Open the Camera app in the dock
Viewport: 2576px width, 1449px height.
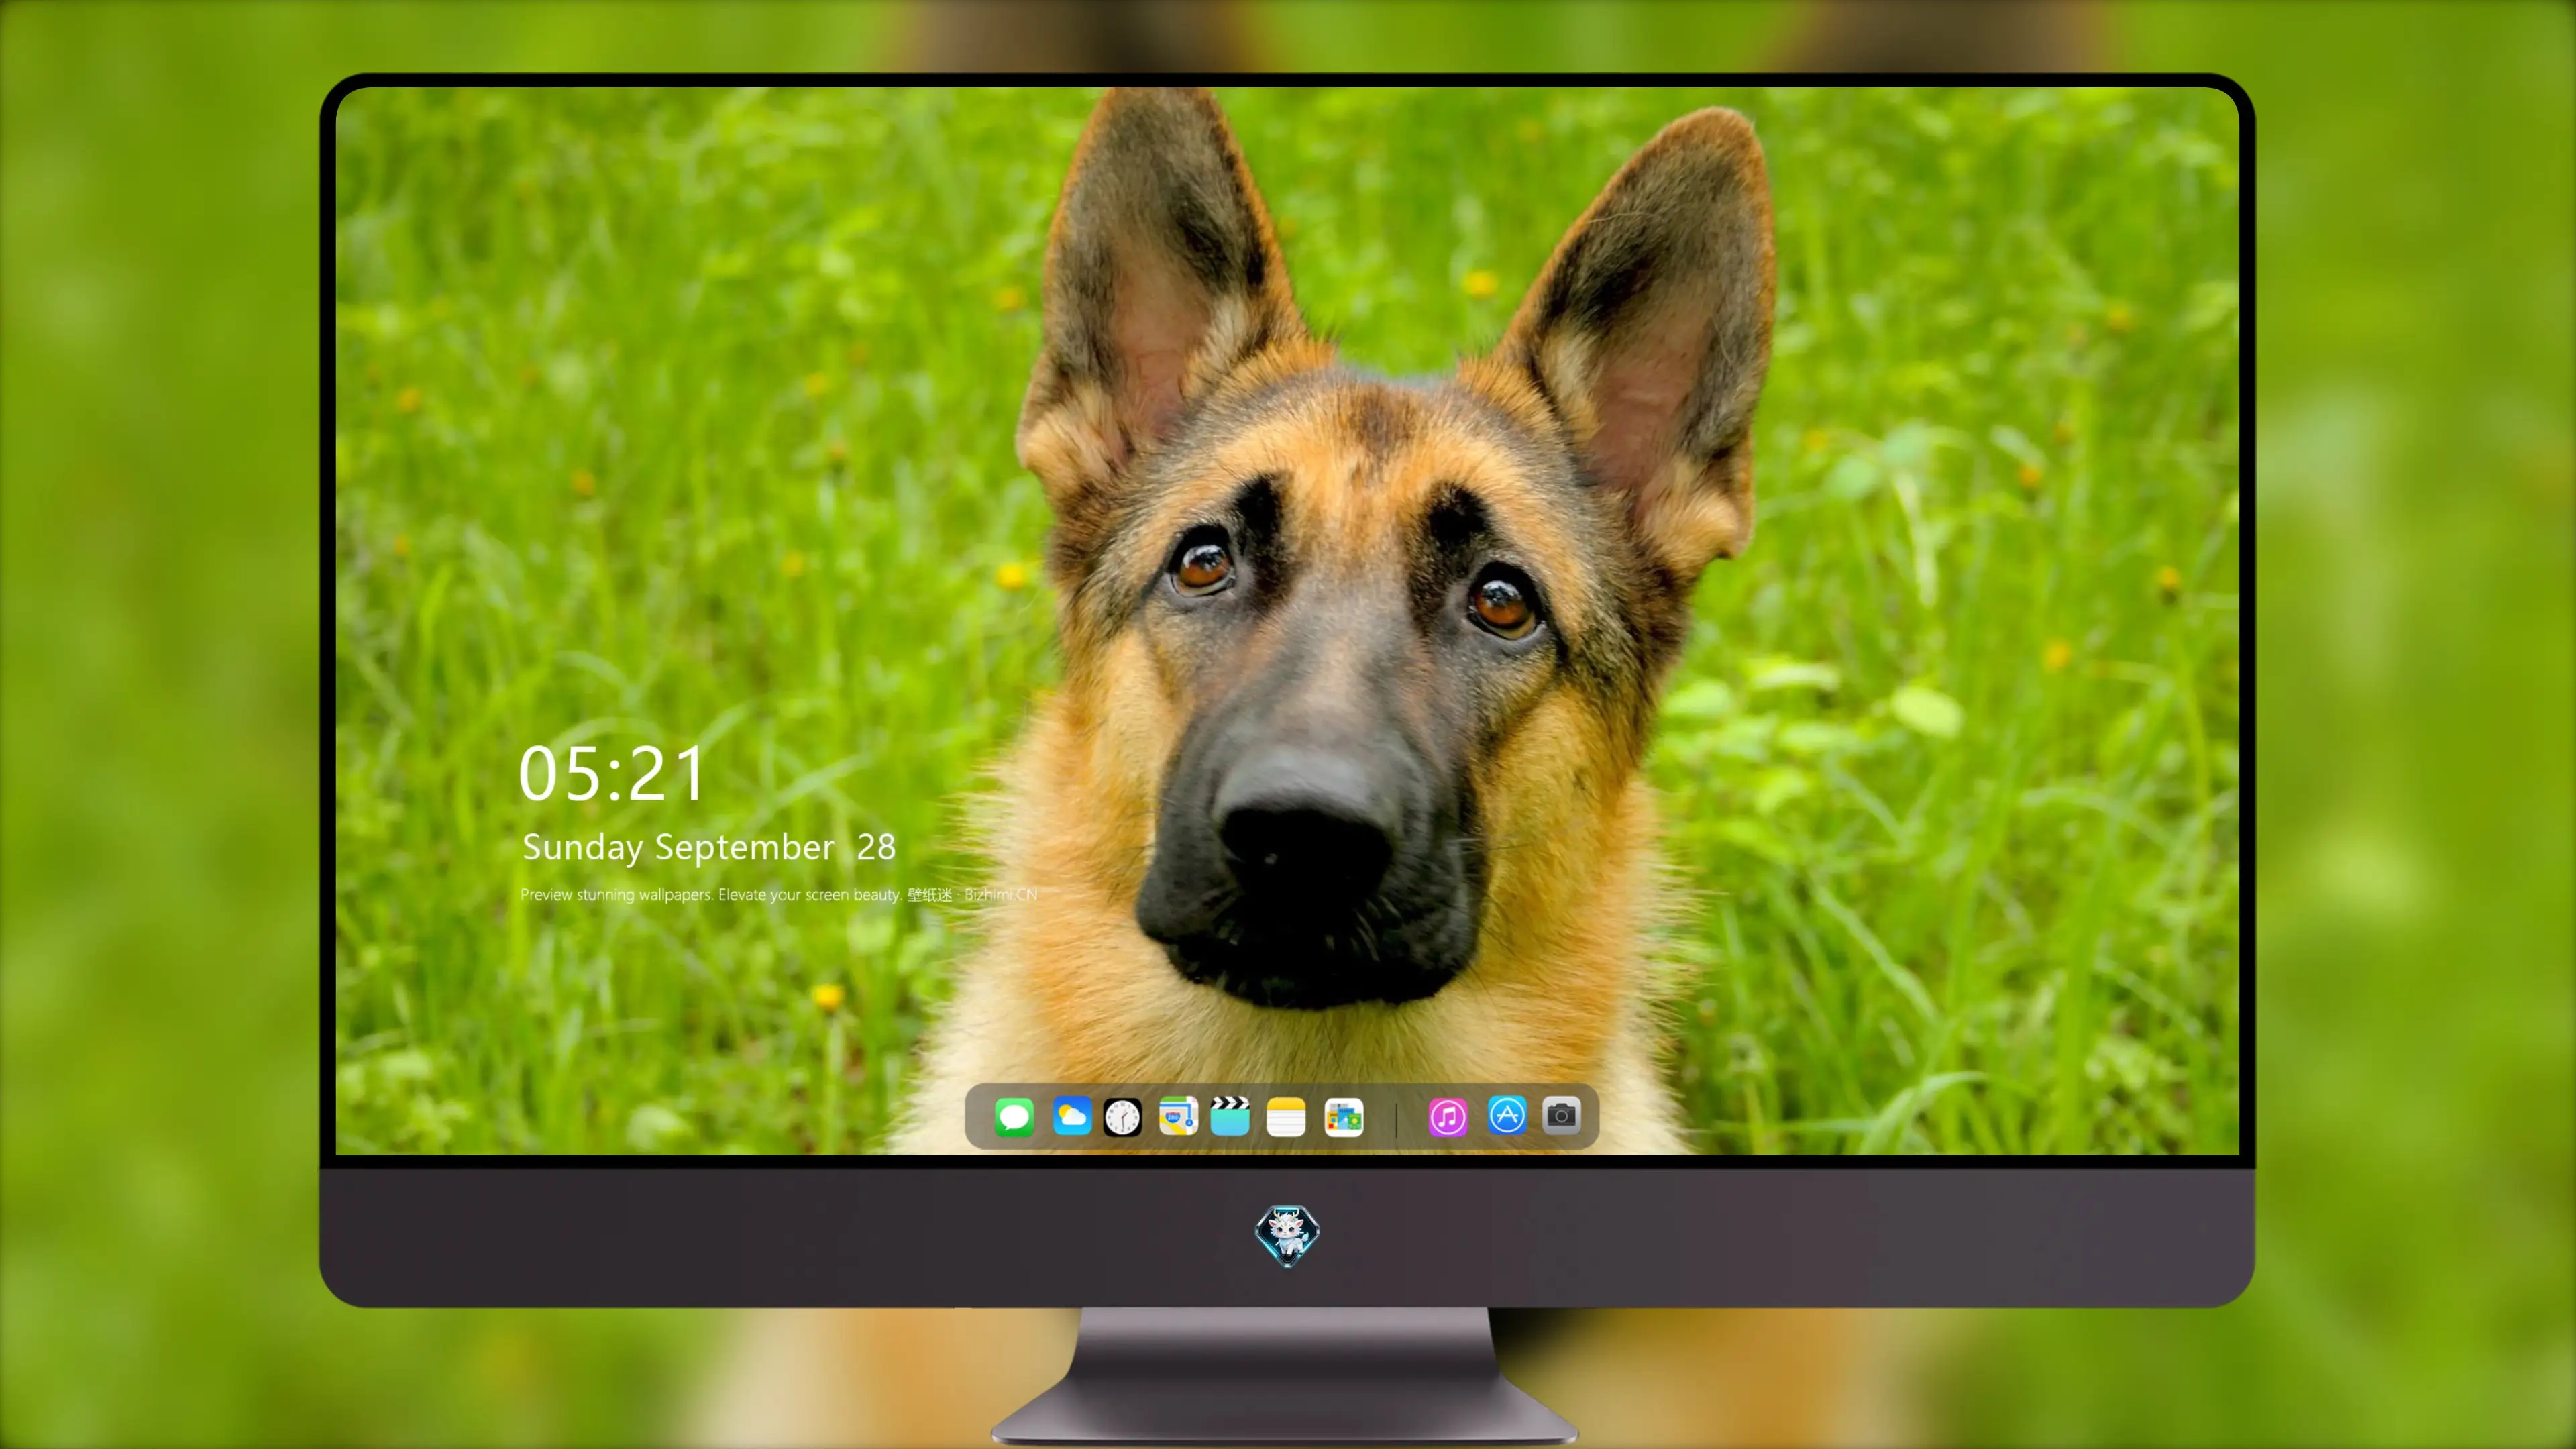(1561, 1115)
